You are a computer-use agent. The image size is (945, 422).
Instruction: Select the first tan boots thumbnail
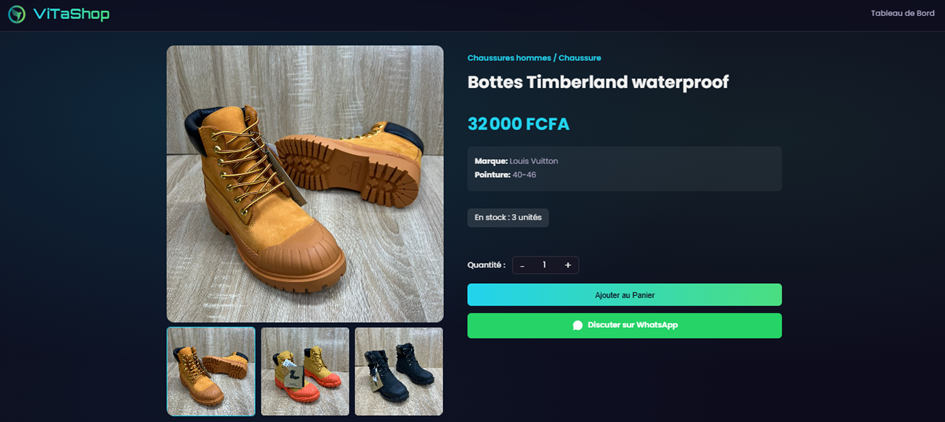pos(211,371)
